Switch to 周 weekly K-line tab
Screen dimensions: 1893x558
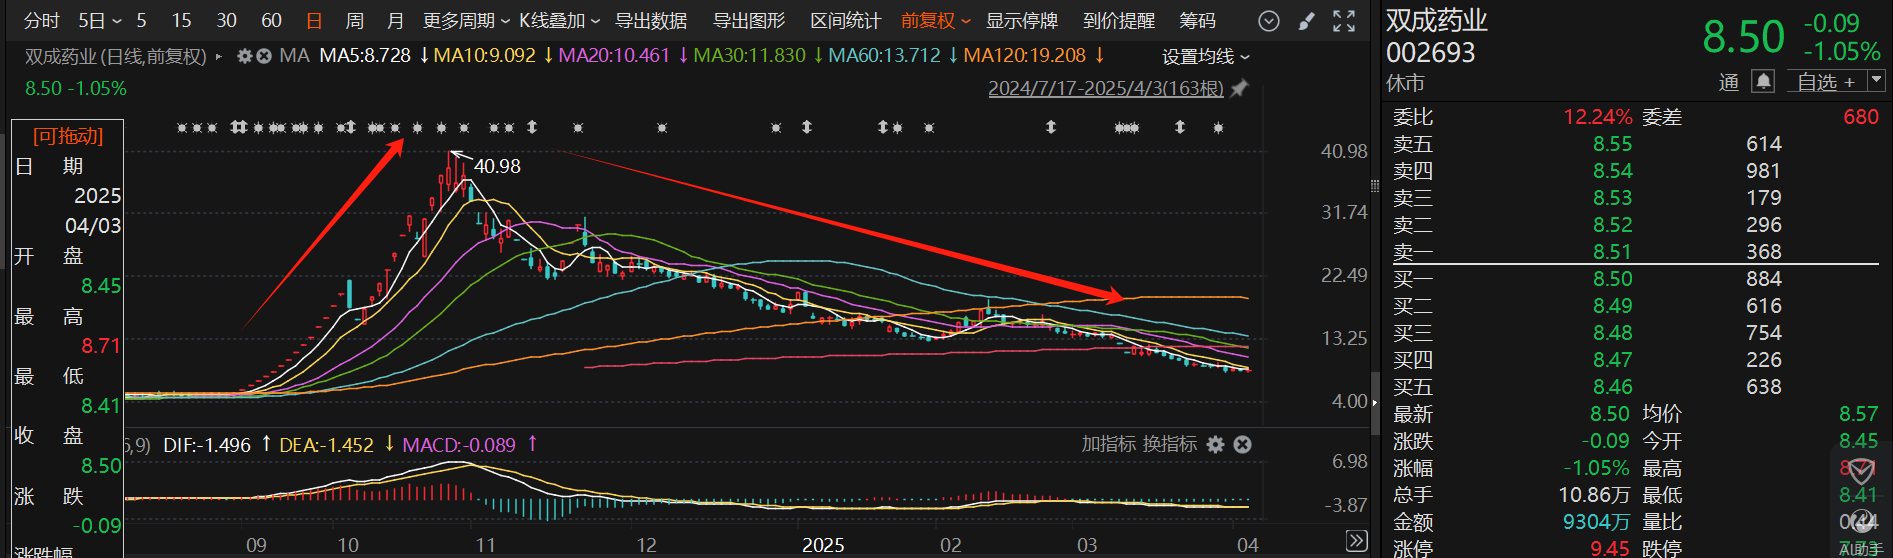point(354,21)
